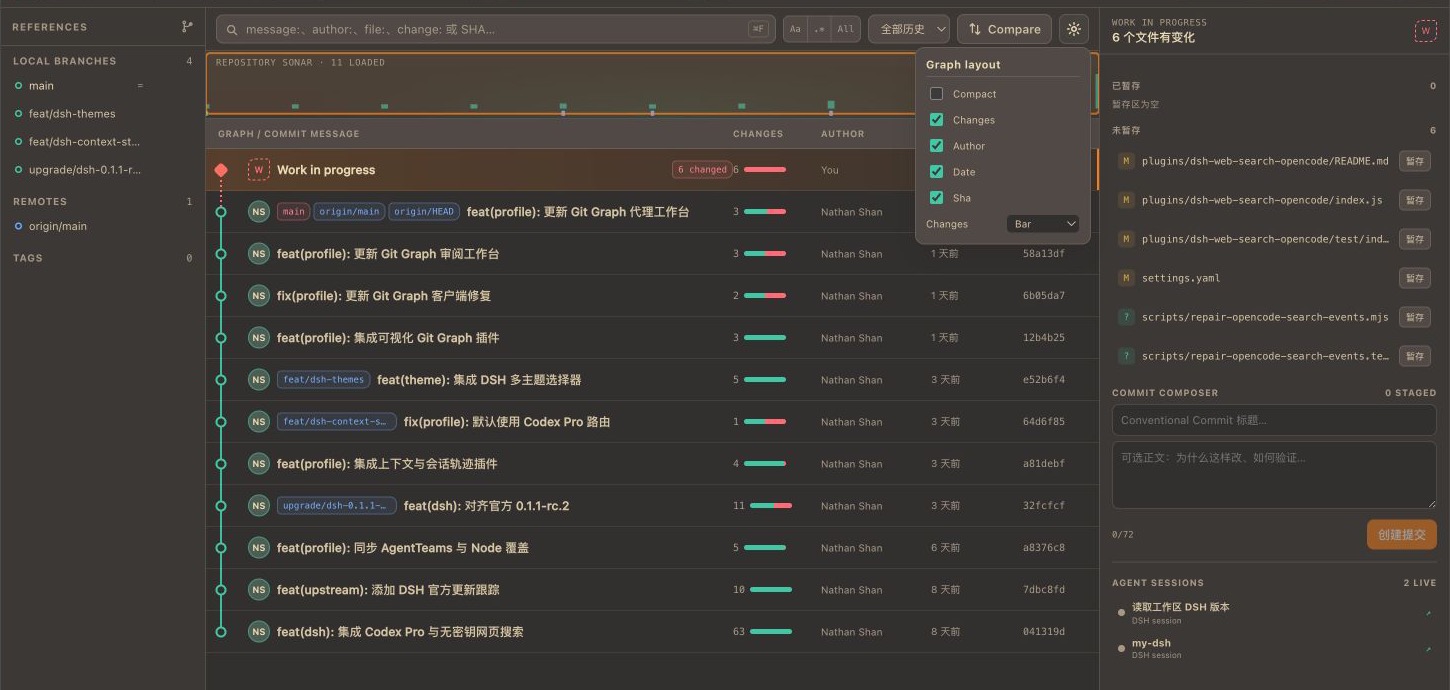Click changes bar of 集成 Codex Pro commit
1450x690 pixels.
coord(771,632)
